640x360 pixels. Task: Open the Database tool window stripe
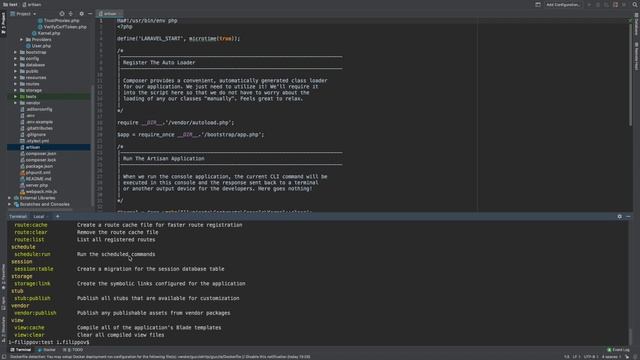(x=636, y=24)
